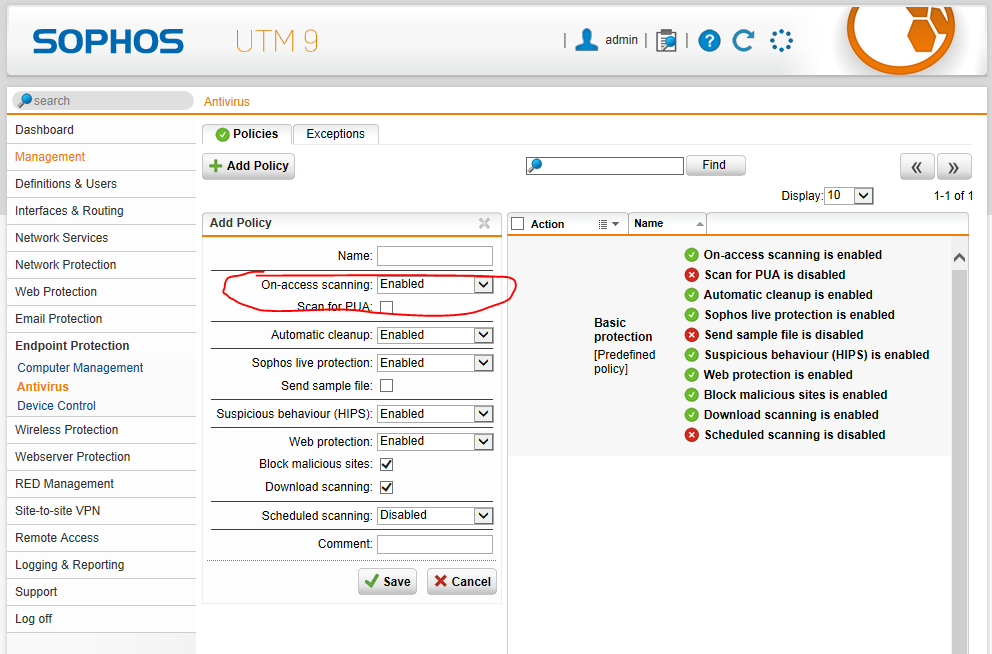The image size is (992, 654).
Task: Click the red status icon for Send sample file
Action: pyautogui.click(x=691, y=335)
